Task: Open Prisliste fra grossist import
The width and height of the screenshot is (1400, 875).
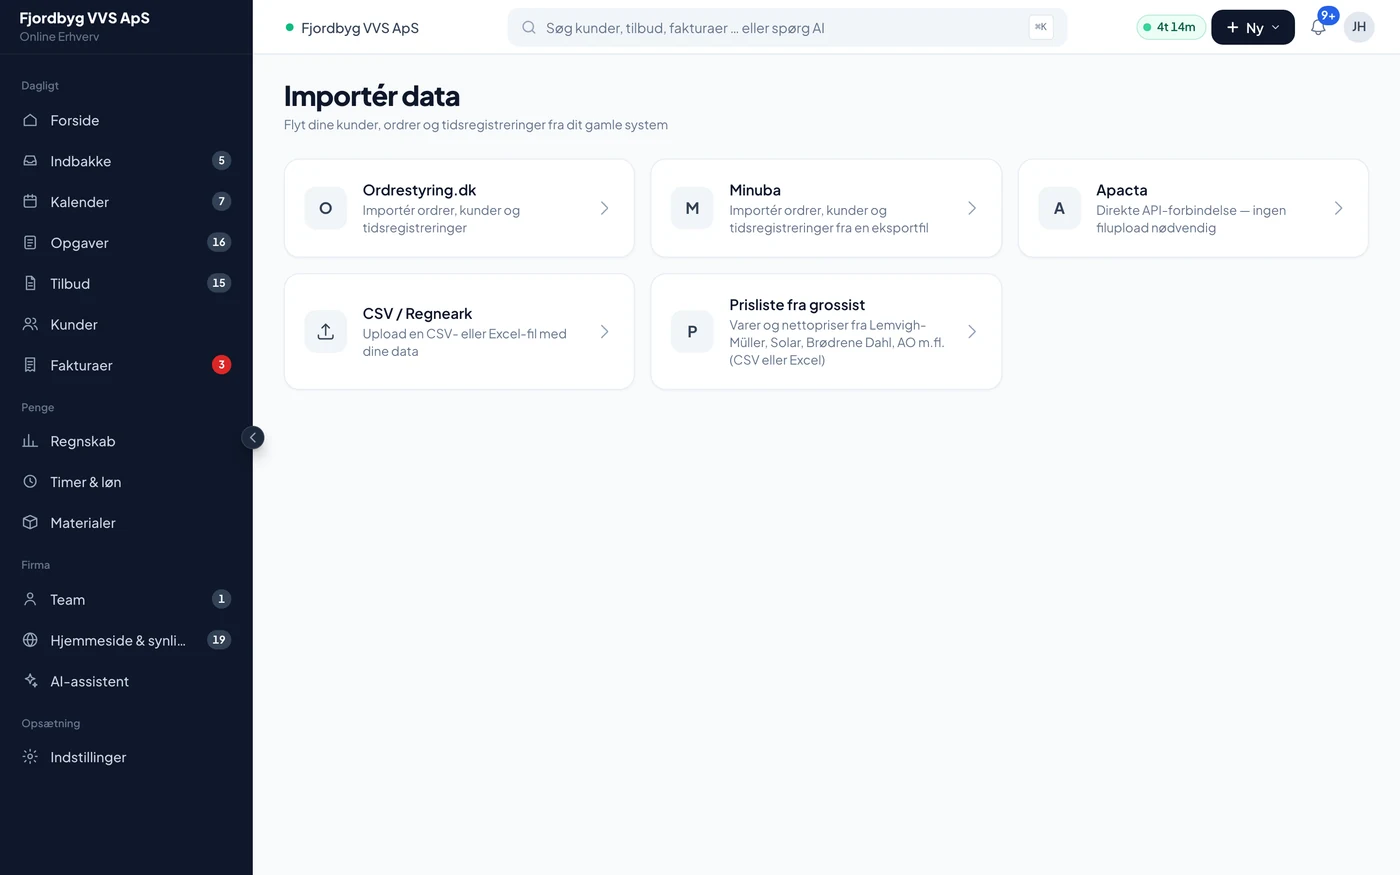Action: (x=826, y=332)
